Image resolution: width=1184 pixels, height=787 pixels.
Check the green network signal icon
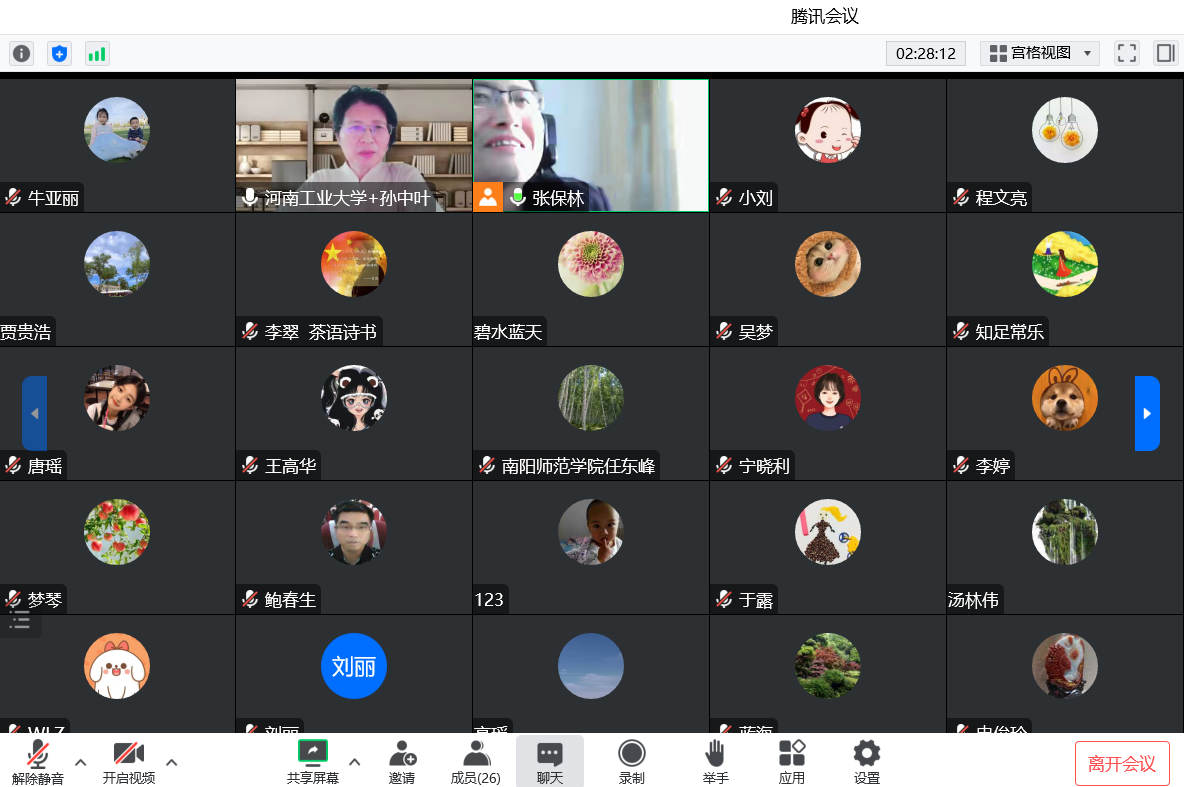(x=97, y=54)
